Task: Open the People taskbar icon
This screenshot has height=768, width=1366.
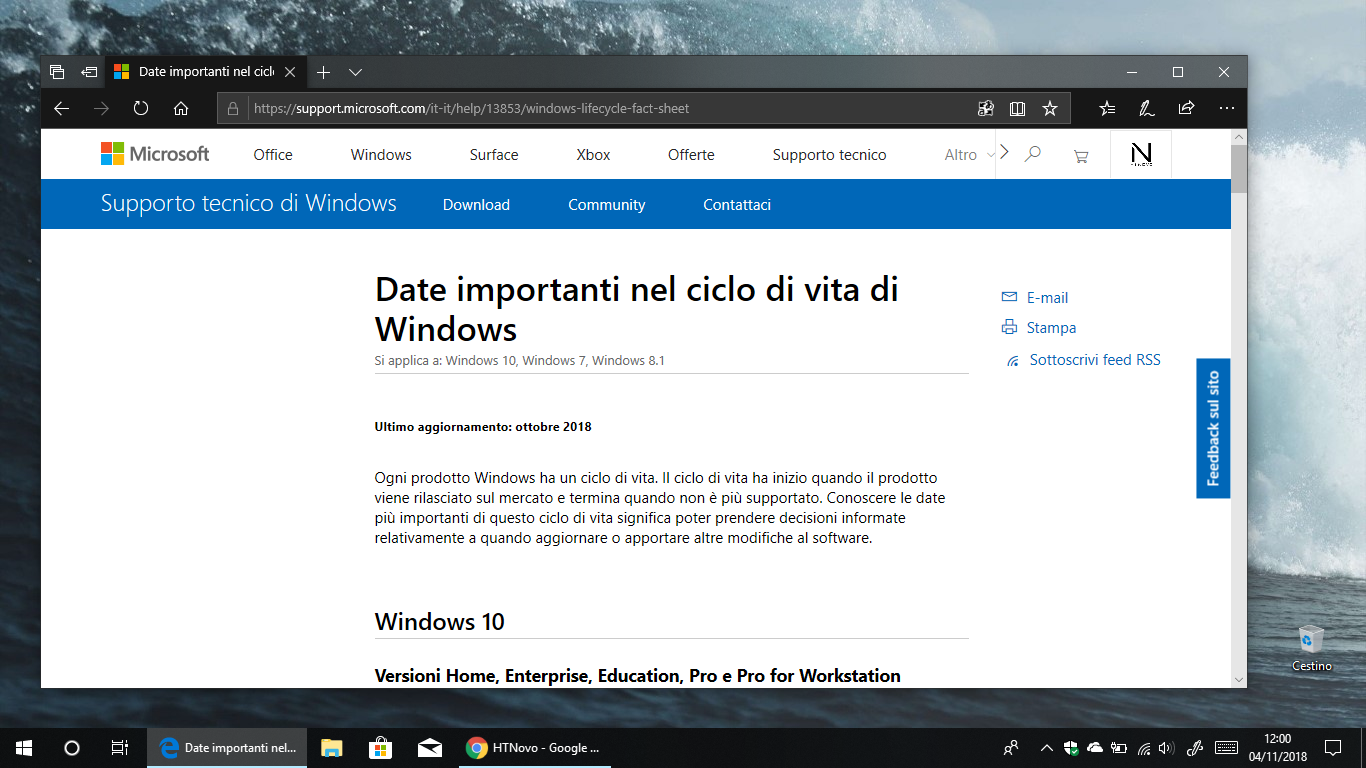Action: pos(1011,747)
